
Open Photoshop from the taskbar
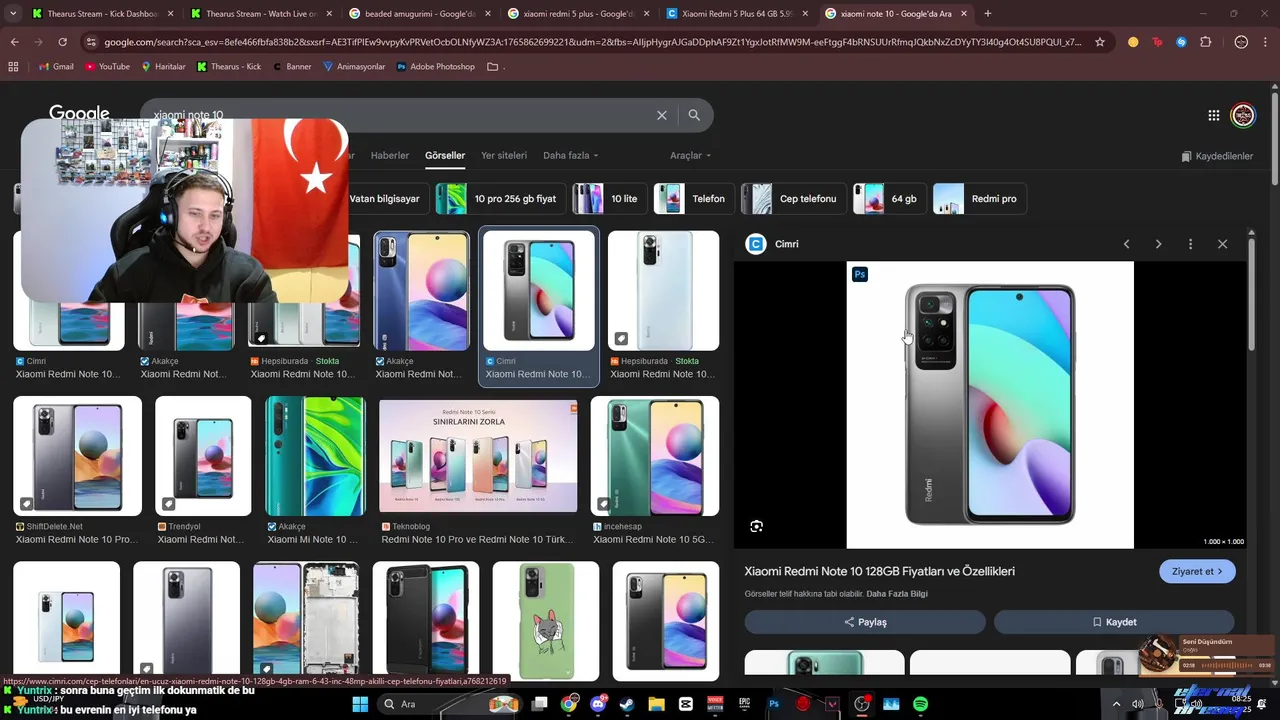point(773,704)
